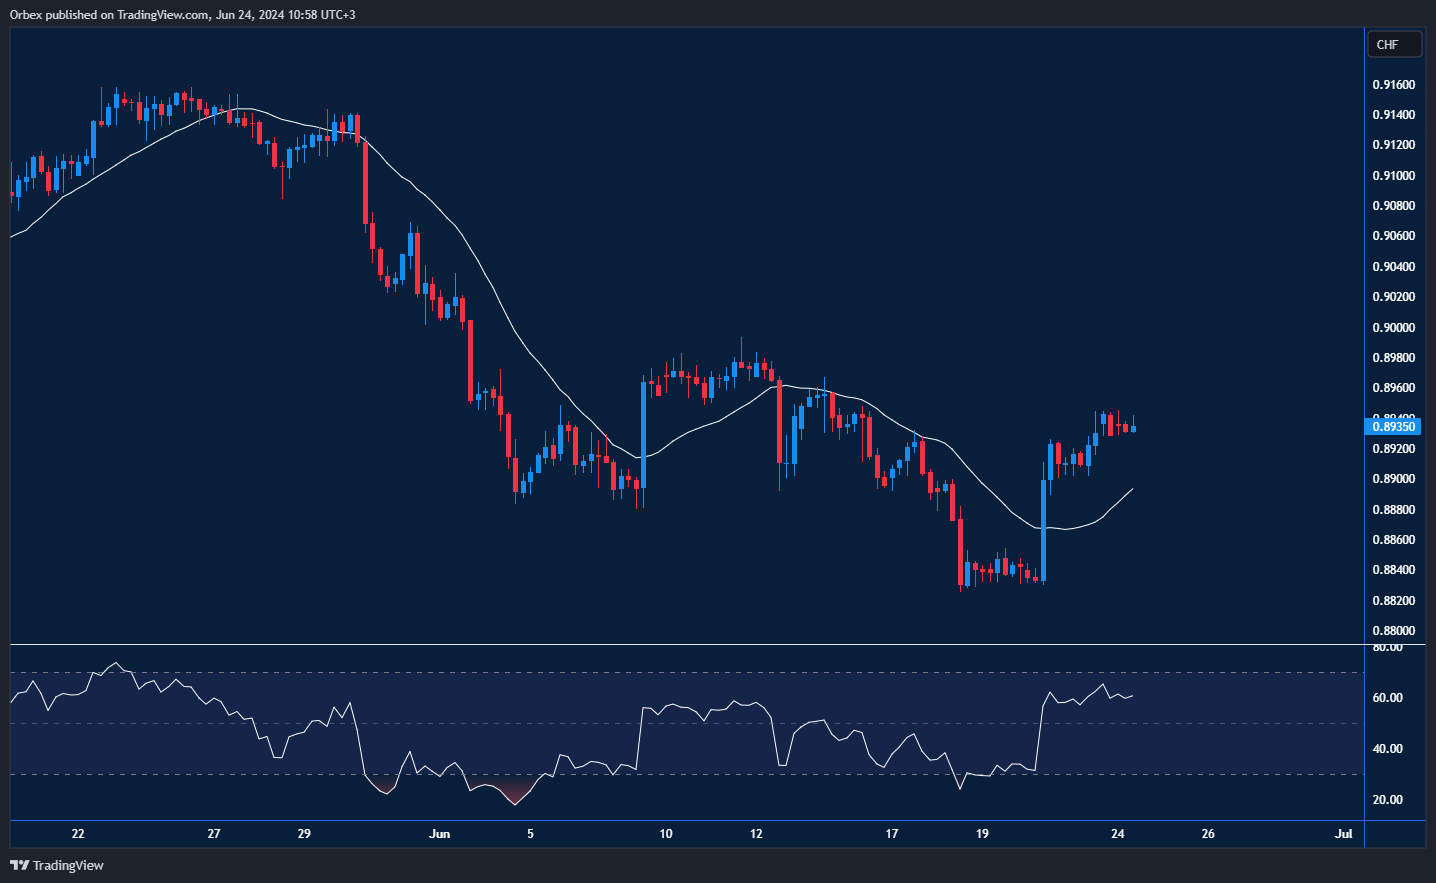This screenshot has width=1436, height=883.
Task: Select the Jun label on the time axis
Action: [439, 833]
